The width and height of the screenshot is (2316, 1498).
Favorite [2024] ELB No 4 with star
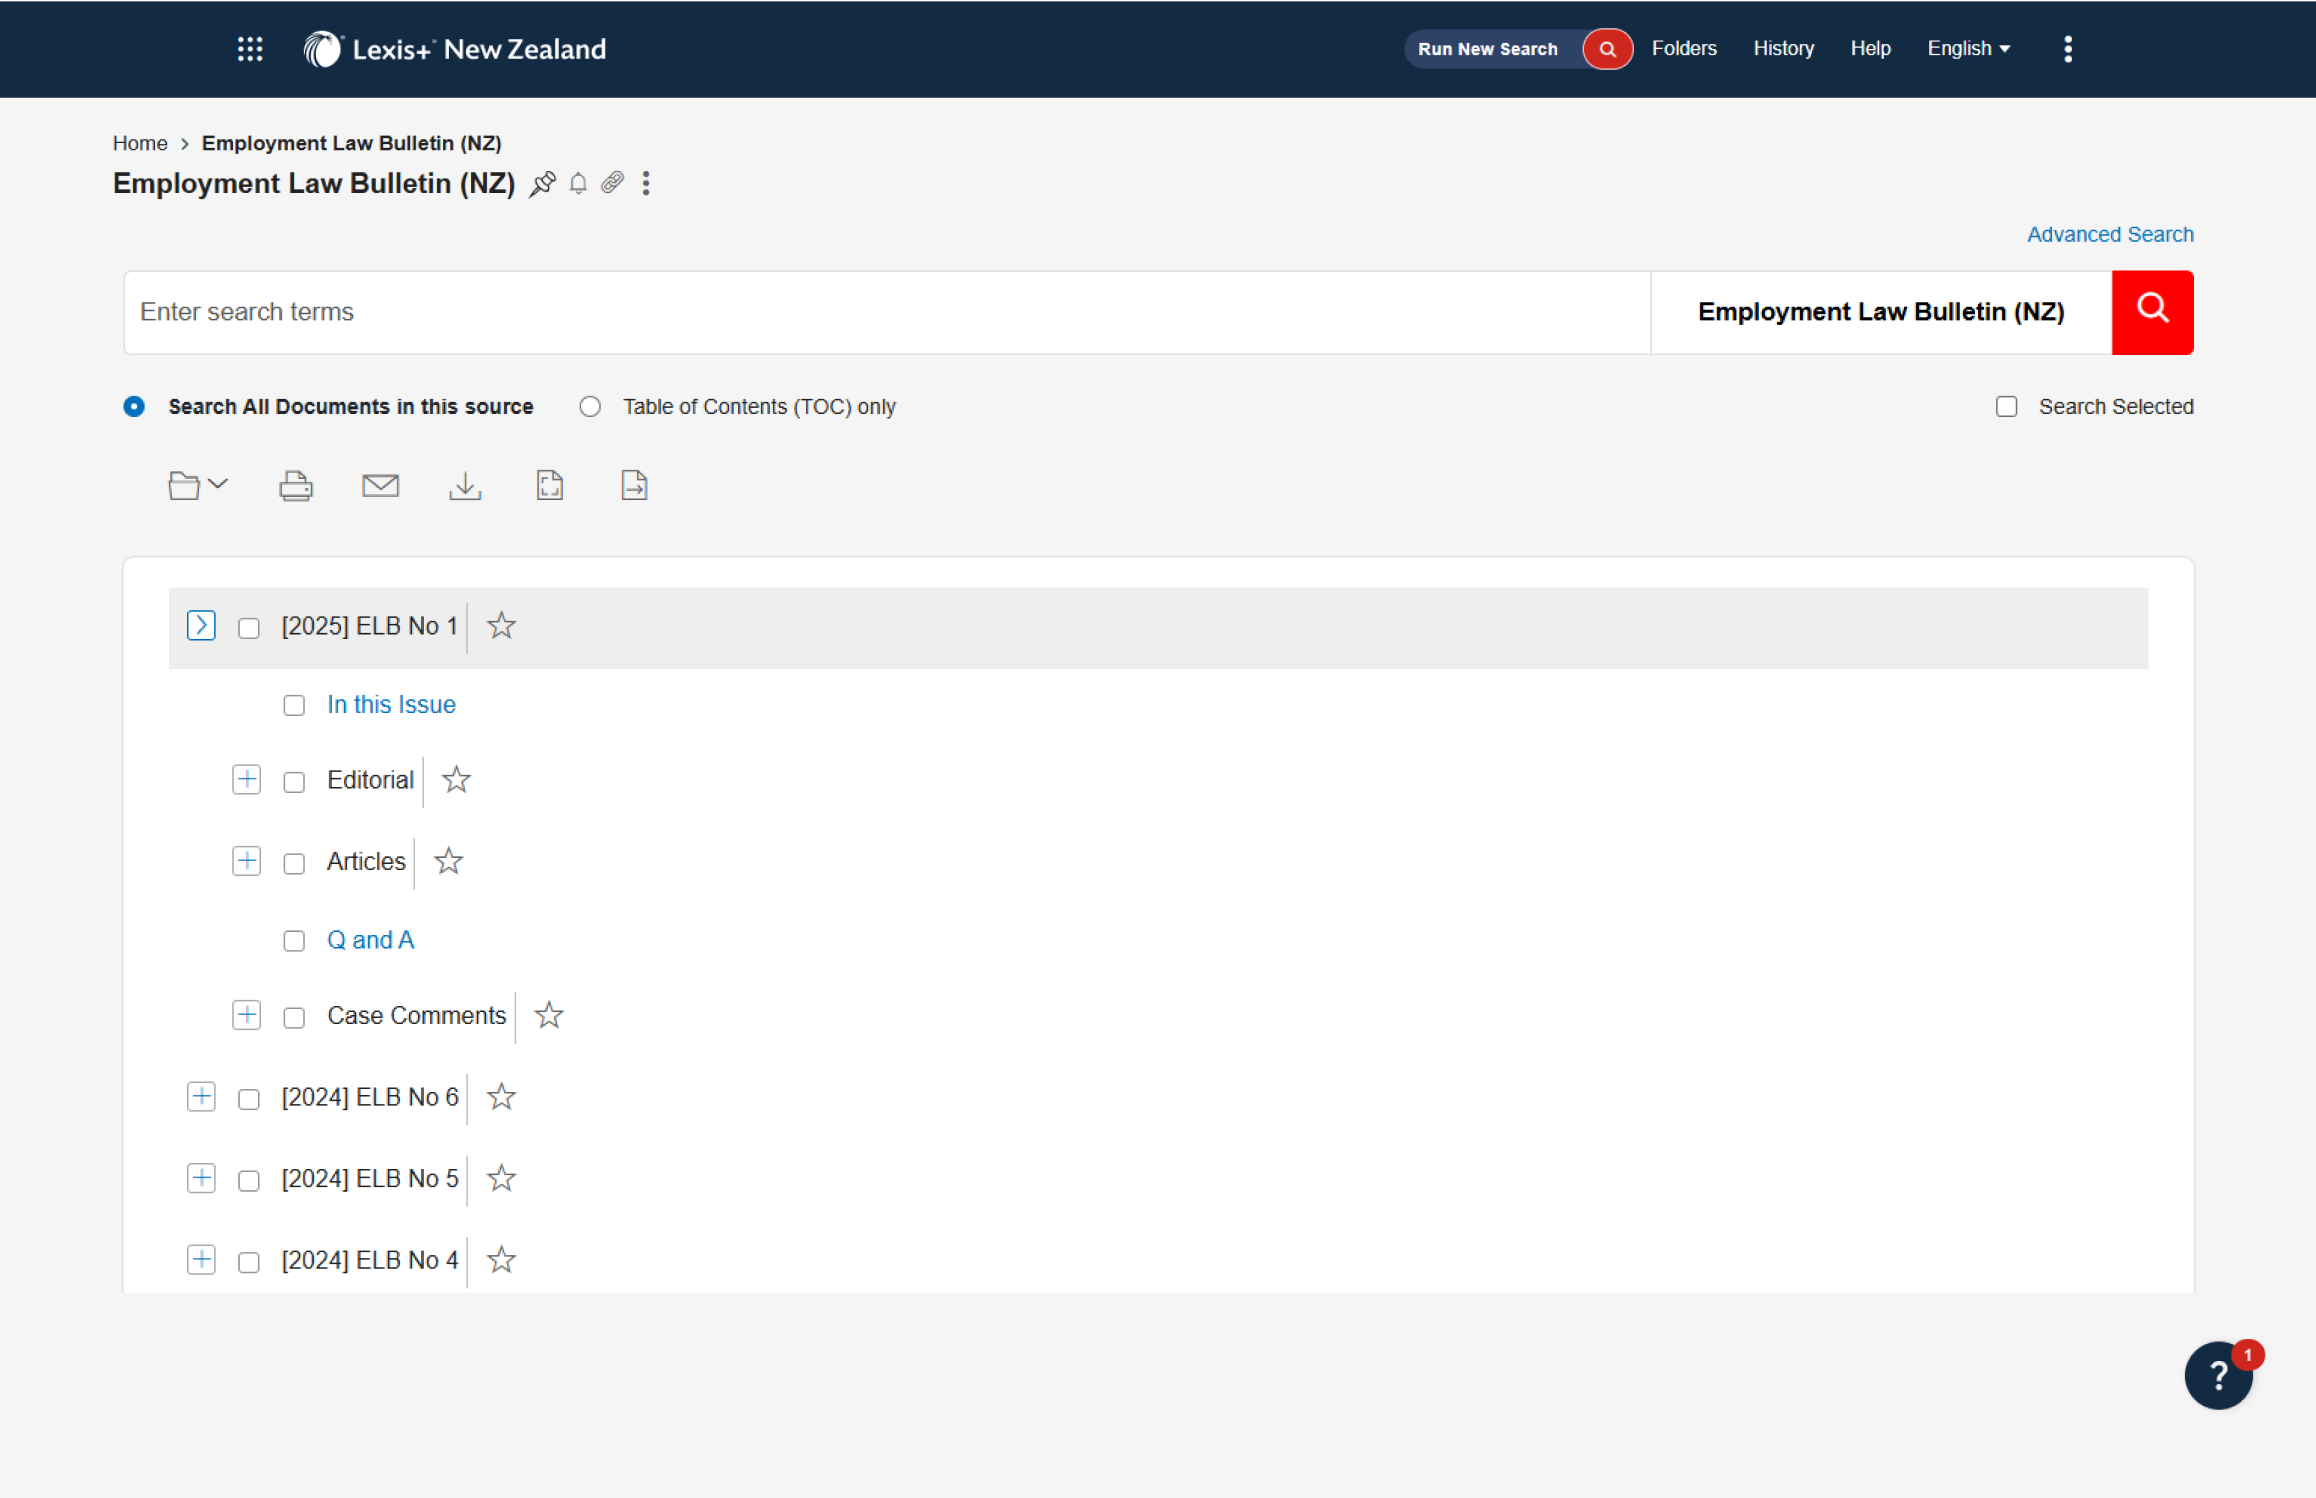coord(501,1260)
